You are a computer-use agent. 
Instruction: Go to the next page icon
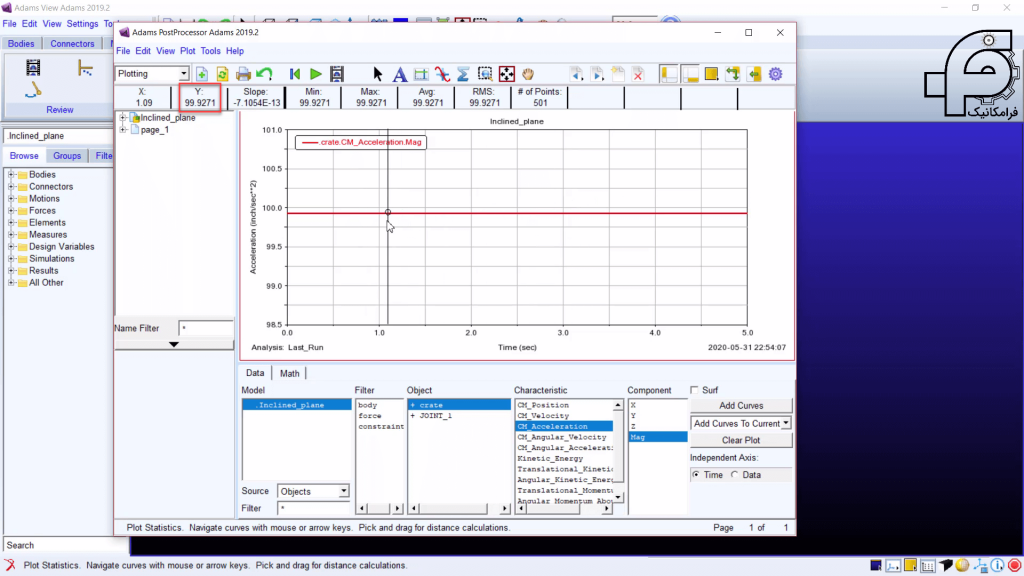click(x=597, y=74)
